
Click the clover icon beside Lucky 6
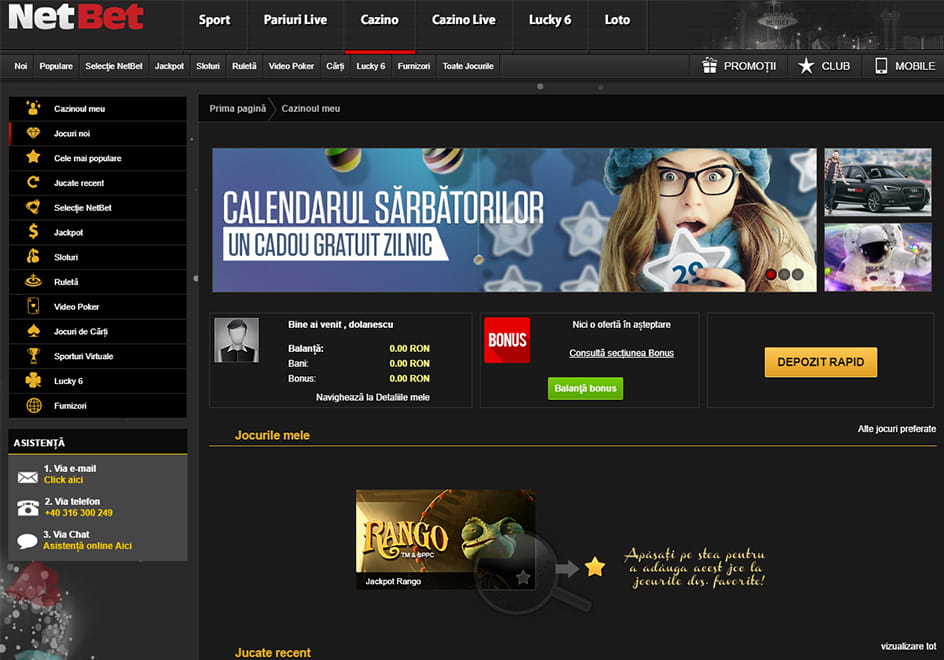[x=33, y=380]
